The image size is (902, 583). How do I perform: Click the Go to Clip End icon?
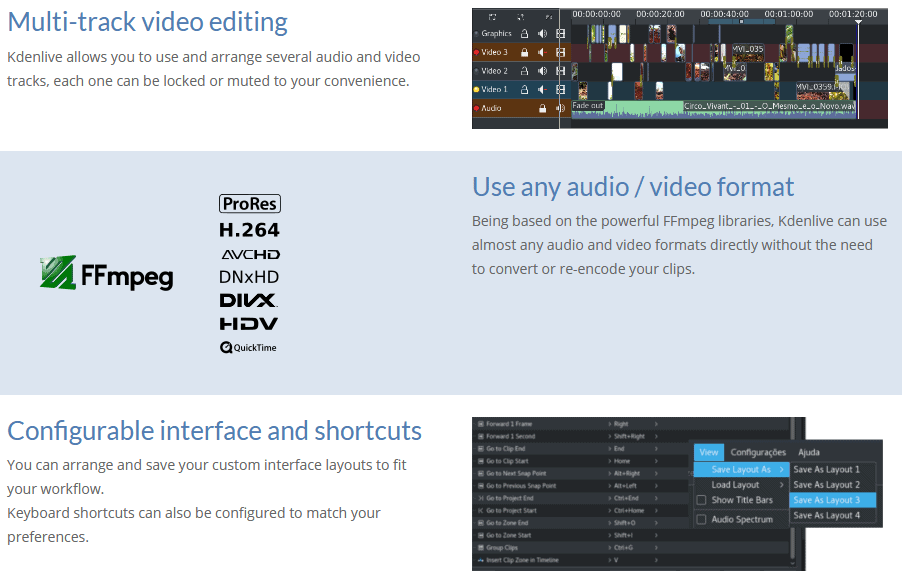tap(481, 449)
